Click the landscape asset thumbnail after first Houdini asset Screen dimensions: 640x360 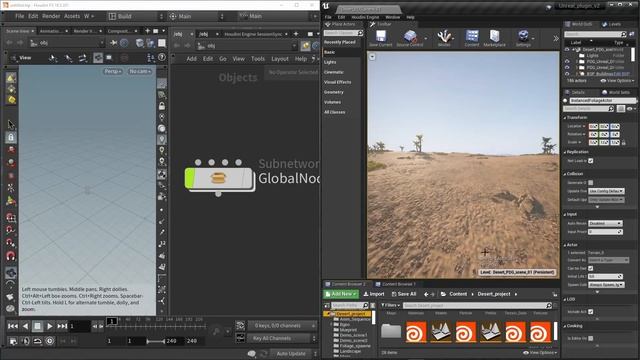pyautogui.click(x=441, y=331)
